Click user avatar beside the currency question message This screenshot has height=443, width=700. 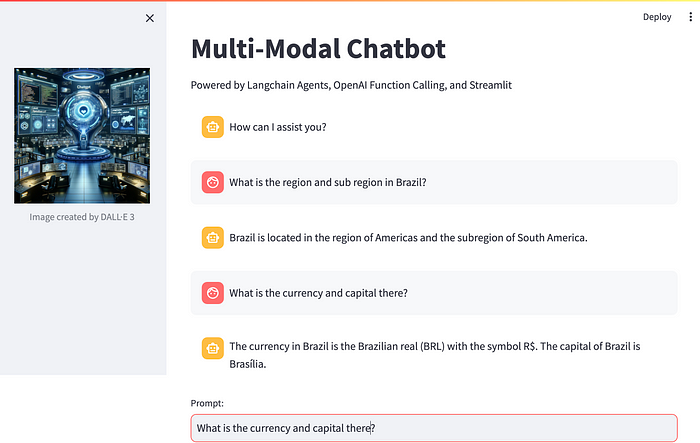[212, 293]
